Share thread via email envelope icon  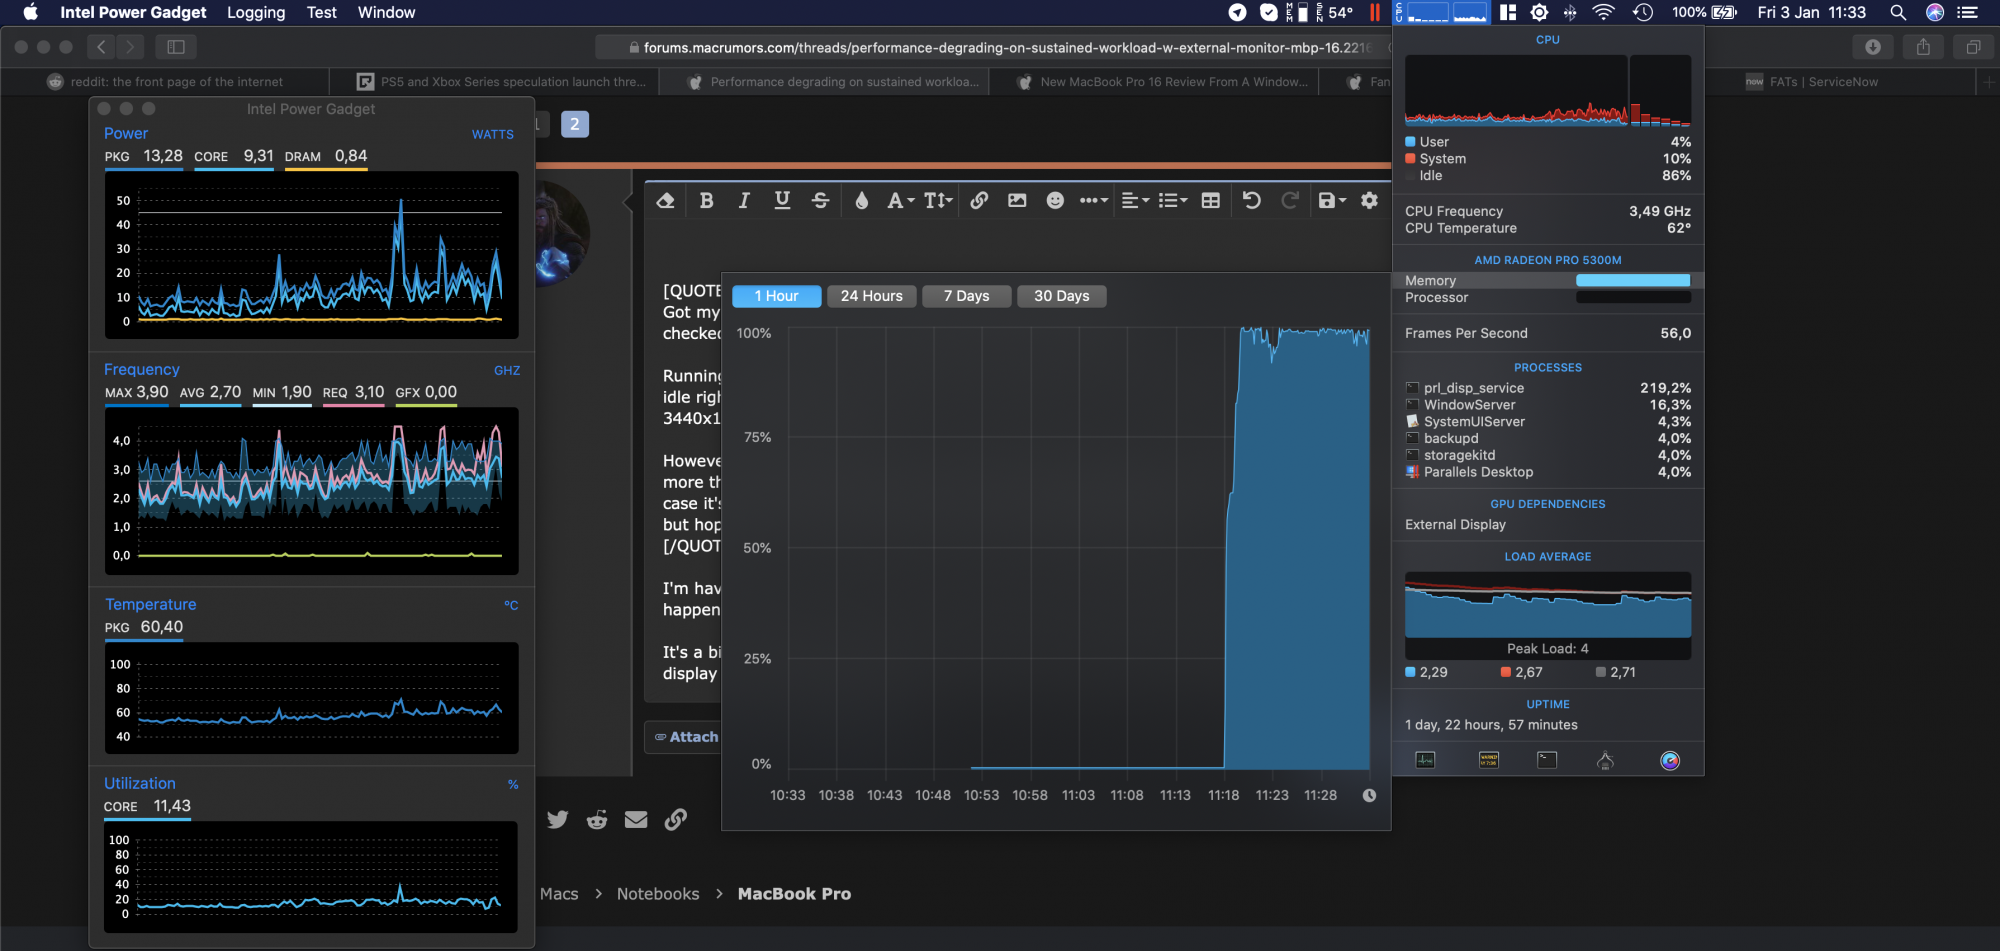tap(636, 820)
